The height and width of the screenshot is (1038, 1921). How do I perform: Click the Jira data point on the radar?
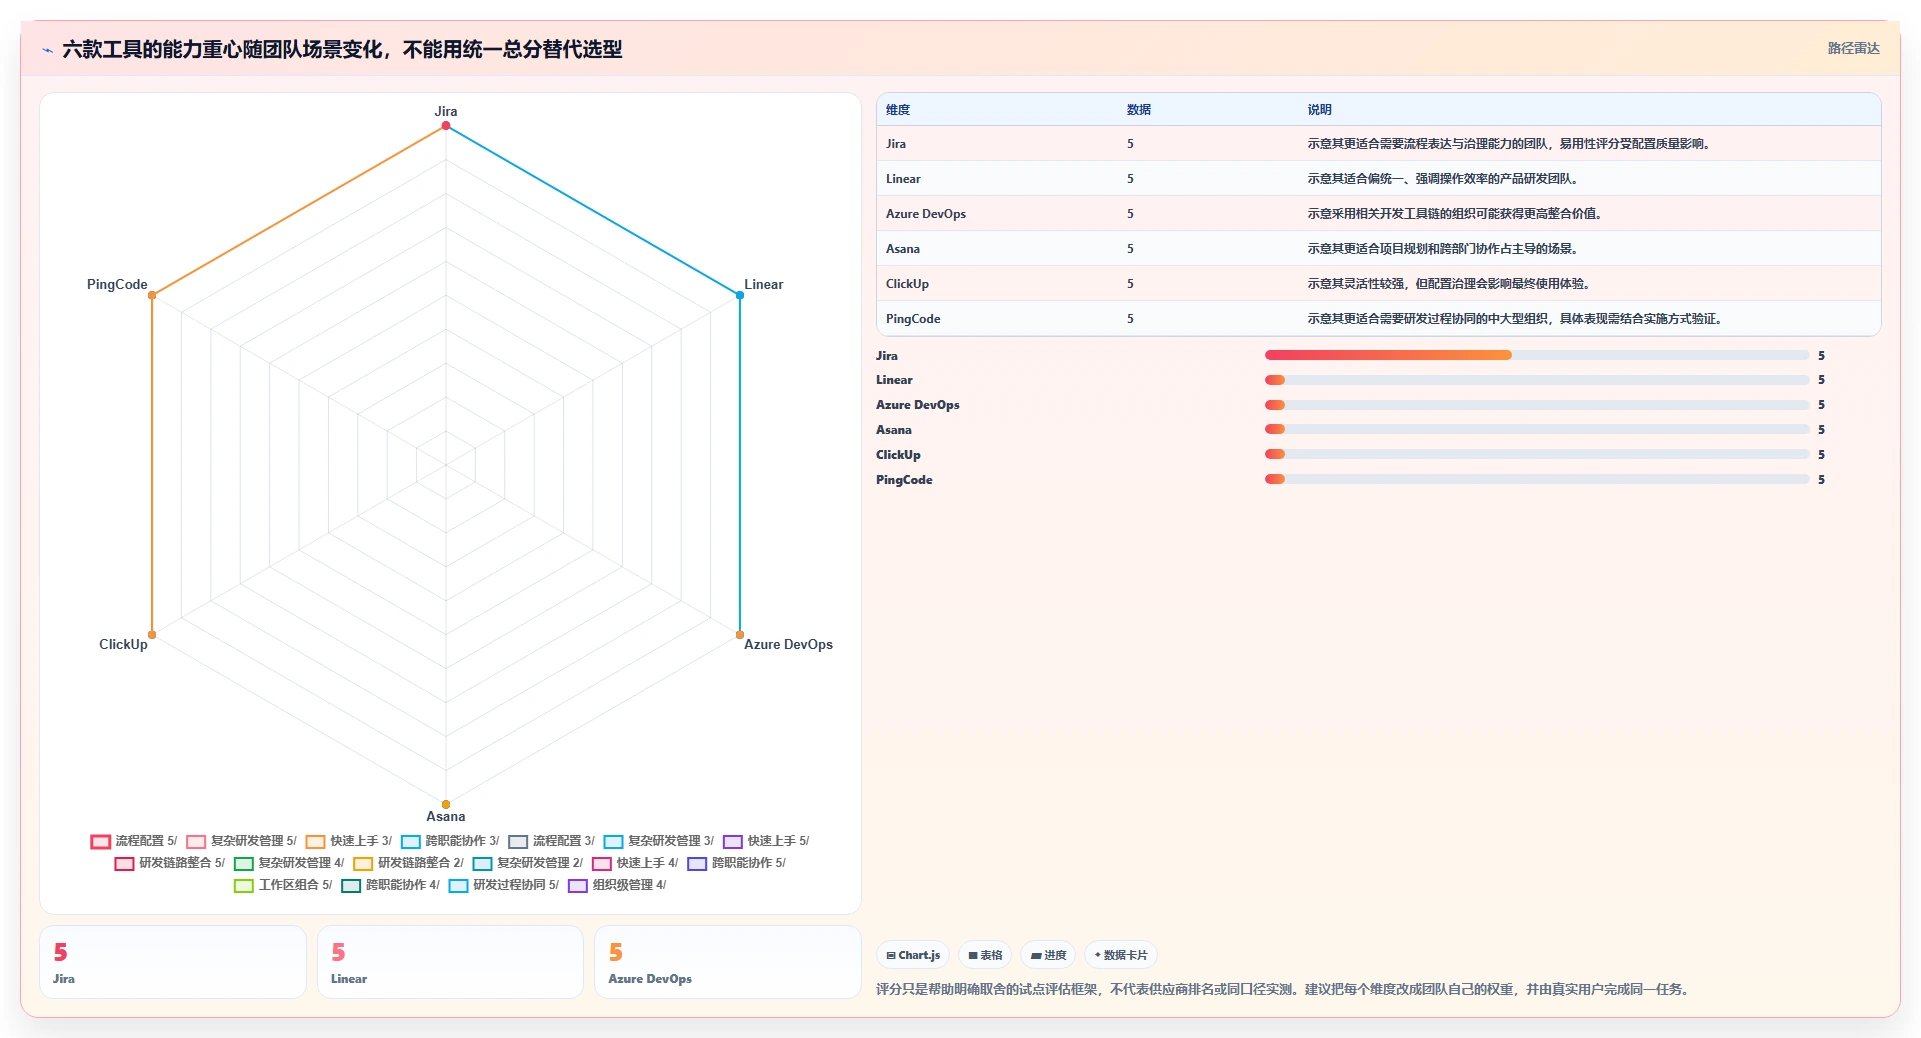(x=446, y=126)
